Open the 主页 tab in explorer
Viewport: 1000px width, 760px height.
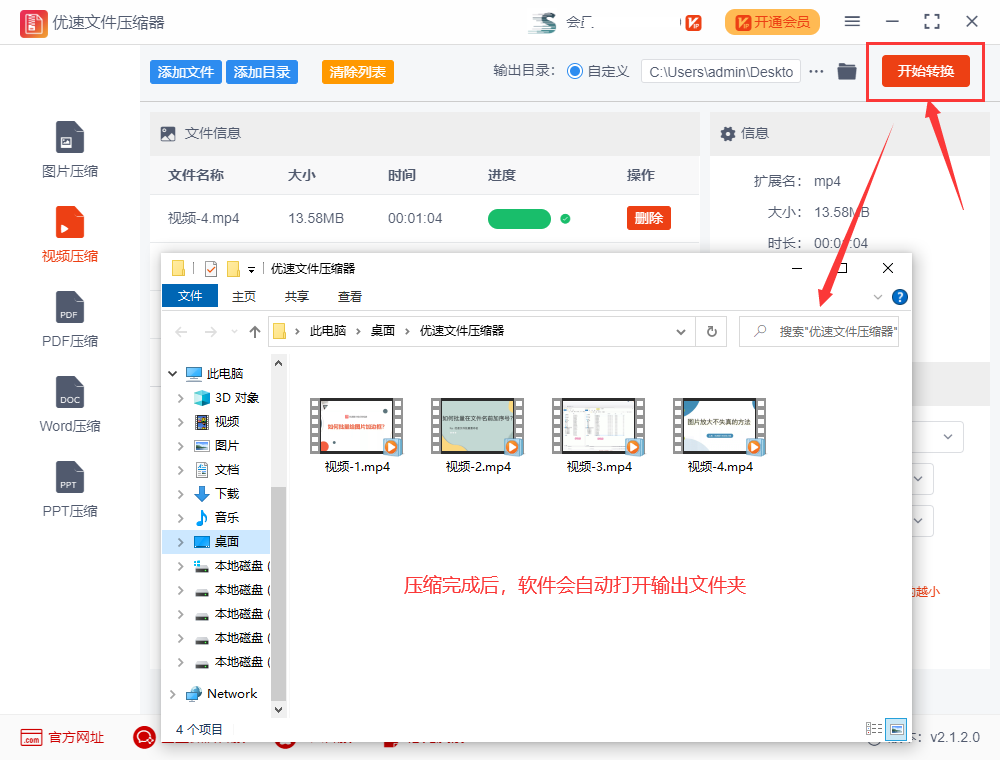[x=244, y=296]
